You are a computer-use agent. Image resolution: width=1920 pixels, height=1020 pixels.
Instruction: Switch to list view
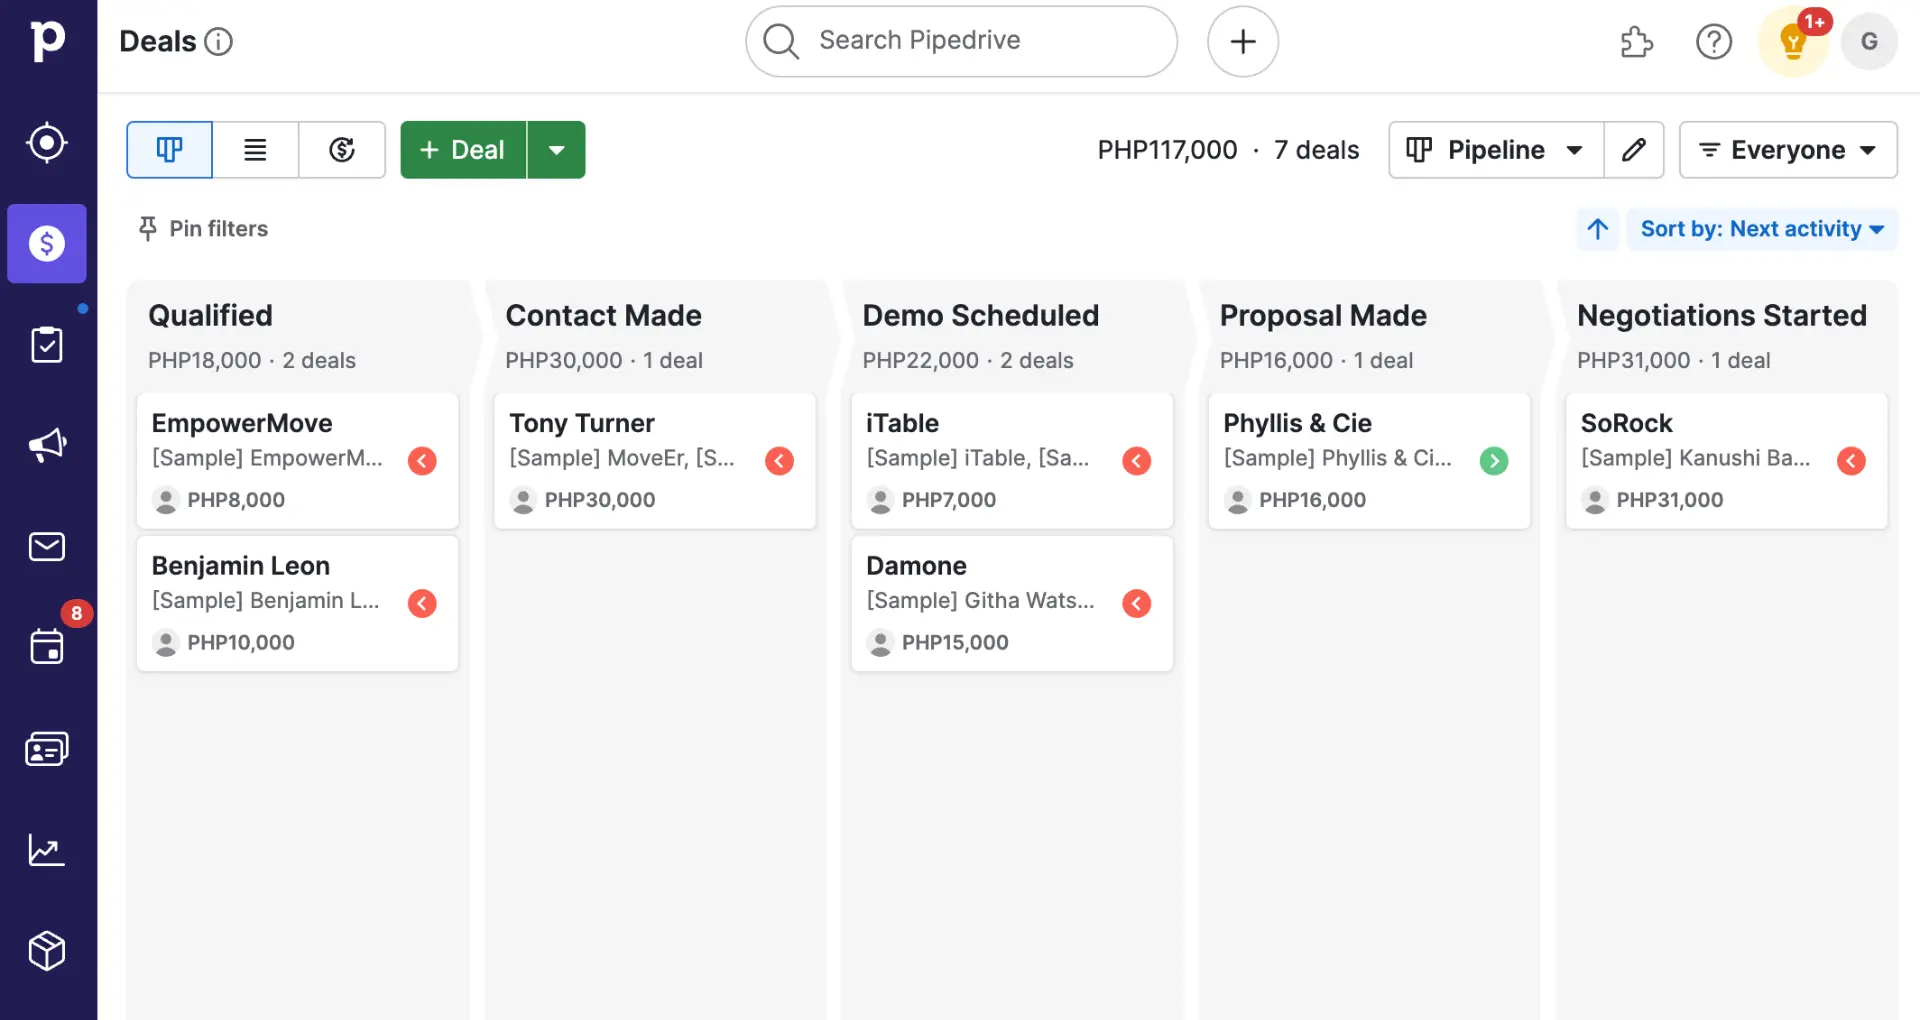point(255,150)
